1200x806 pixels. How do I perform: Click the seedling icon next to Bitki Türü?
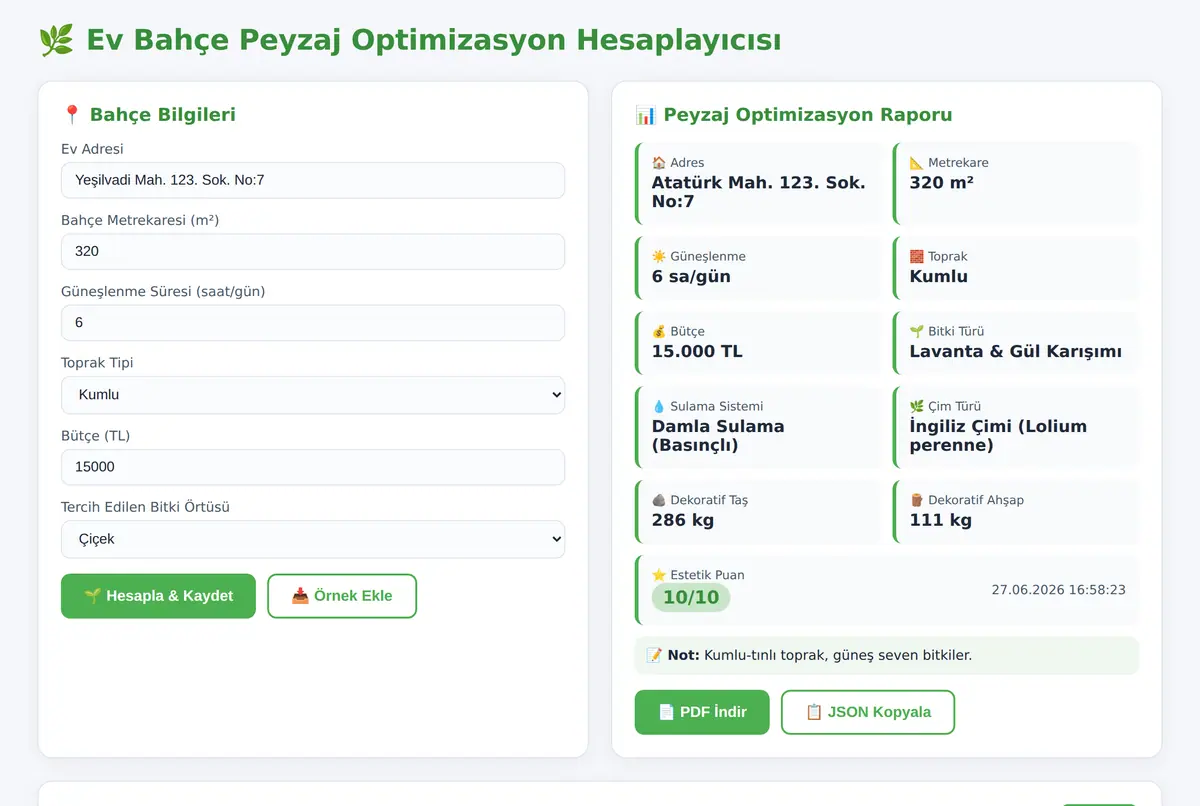pyautogui.click(x=917, y=331)
